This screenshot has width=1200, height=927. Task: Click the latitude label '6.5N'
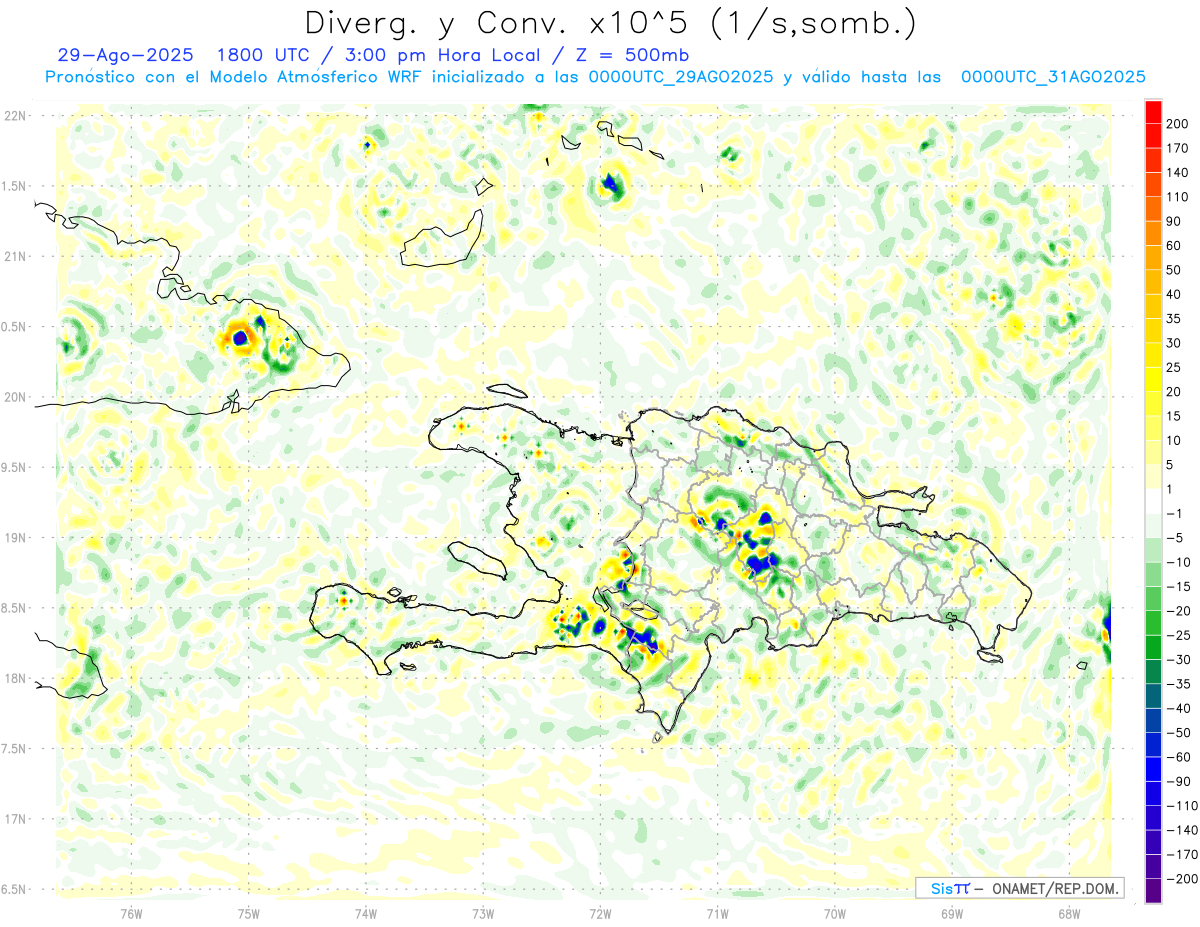pos(15,889)
